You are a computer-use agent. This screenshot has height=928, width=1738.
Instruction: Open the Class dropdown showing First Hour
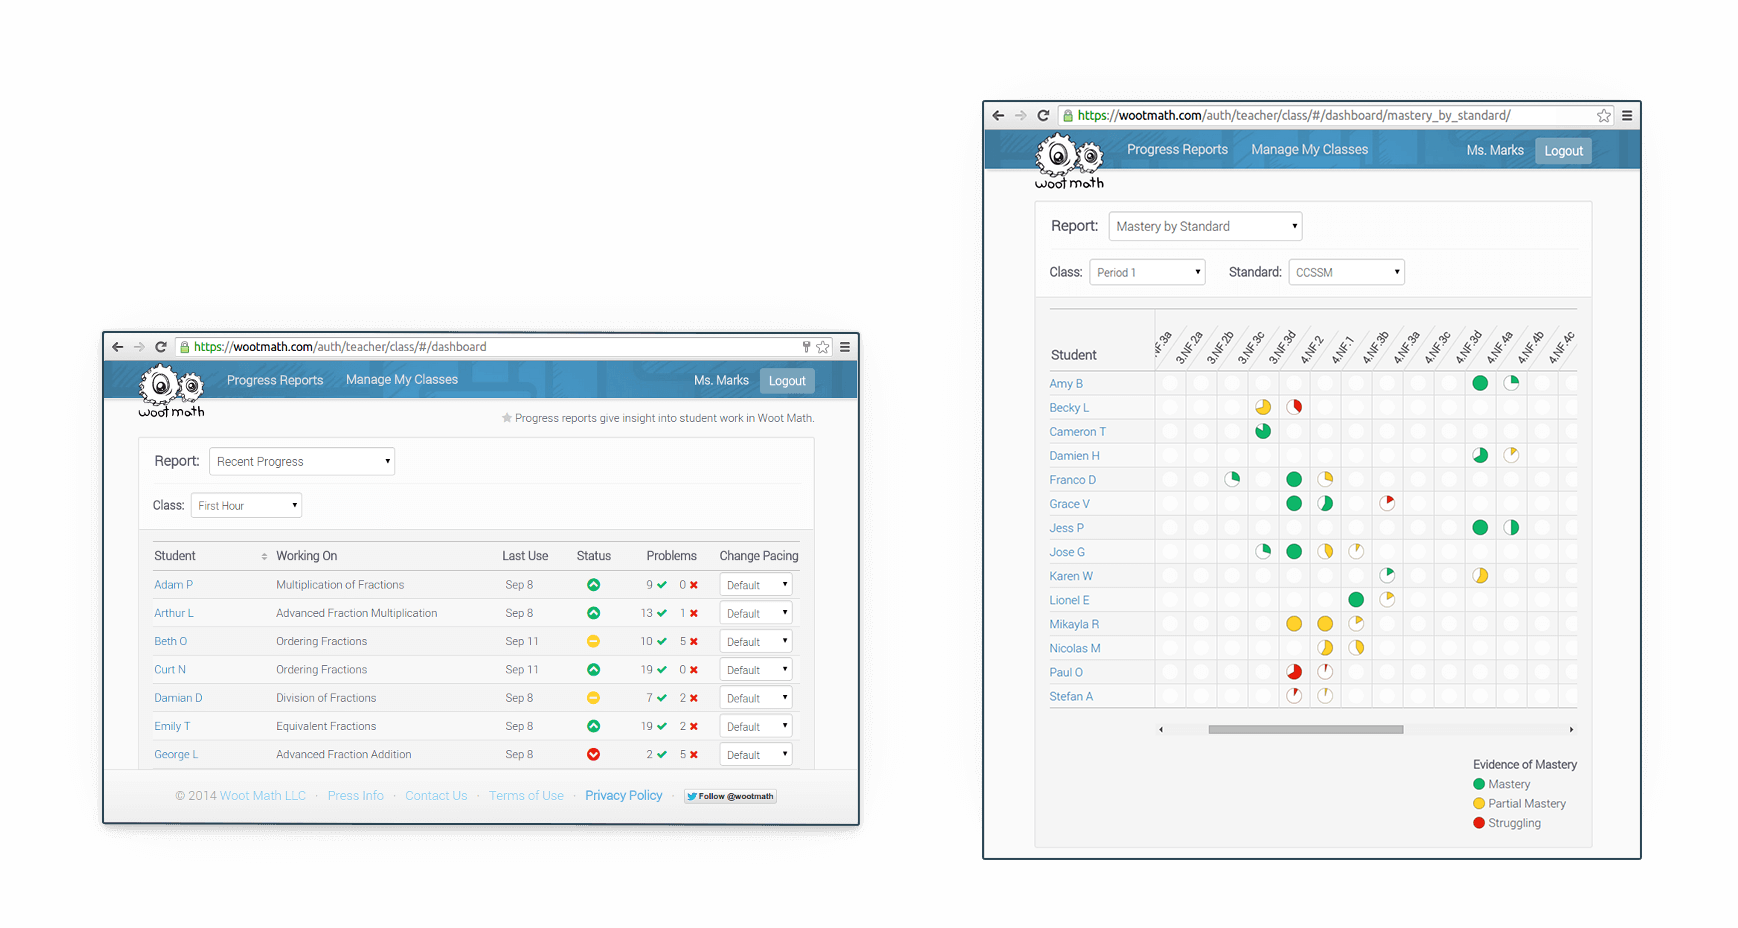pyautogui.click(x=246, y=505)
